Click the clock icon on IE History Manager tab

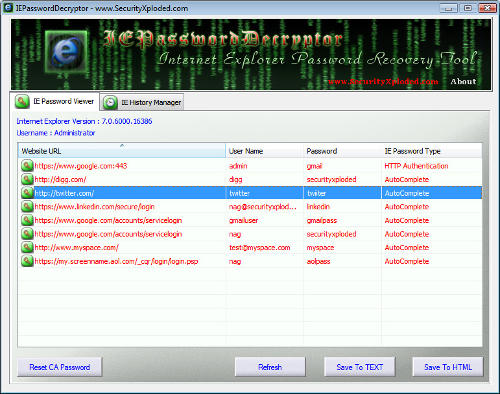(x=110, y=102)
